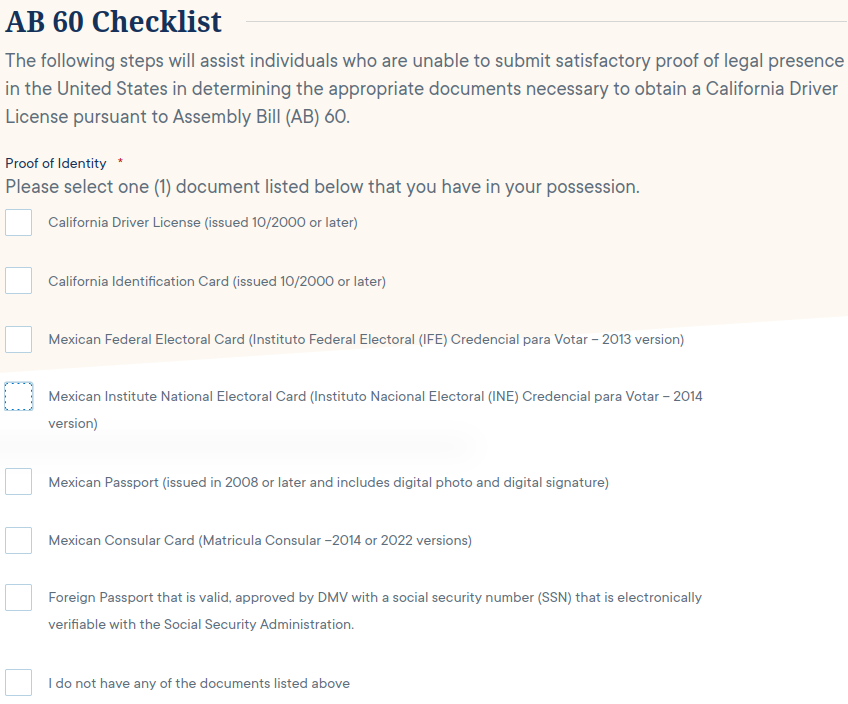
Task: Click the Instituto Federal Electoral (IFE) label text
Action: click(x=366, y=339)
